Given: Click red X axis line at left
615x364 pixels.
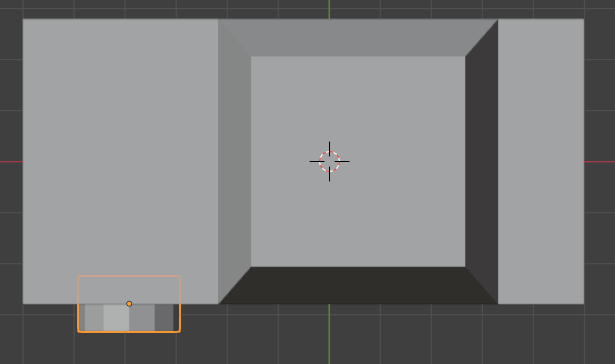Looking at the screenshot, I should (x=11, y=162).
